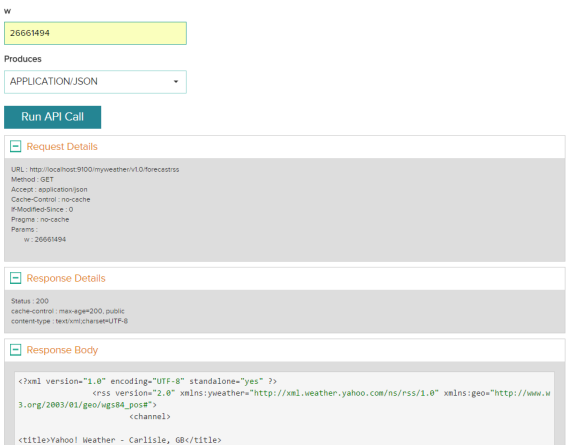
Task: Click the Carlisle, GB title line
Action: tap(120, 440)
